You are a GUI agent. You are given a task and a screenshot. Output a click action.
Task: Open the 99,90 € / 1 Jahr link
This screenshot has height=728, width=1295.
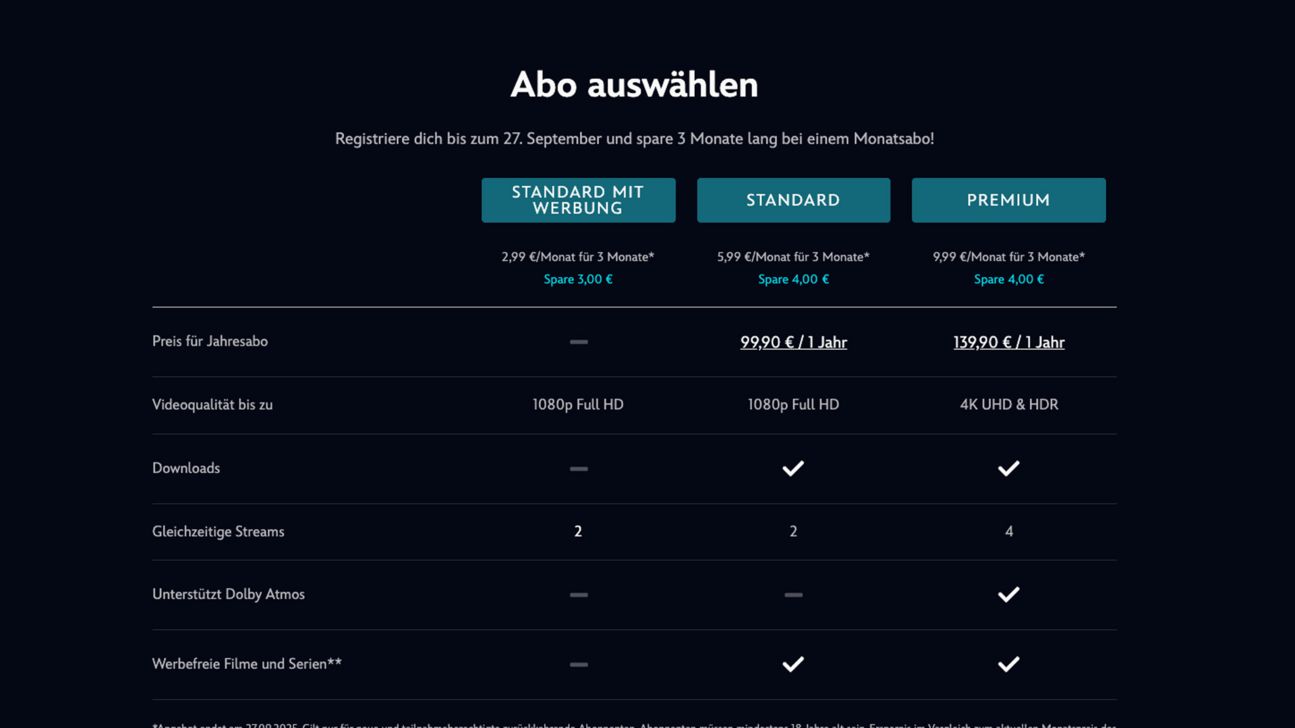tap(793, 342)
